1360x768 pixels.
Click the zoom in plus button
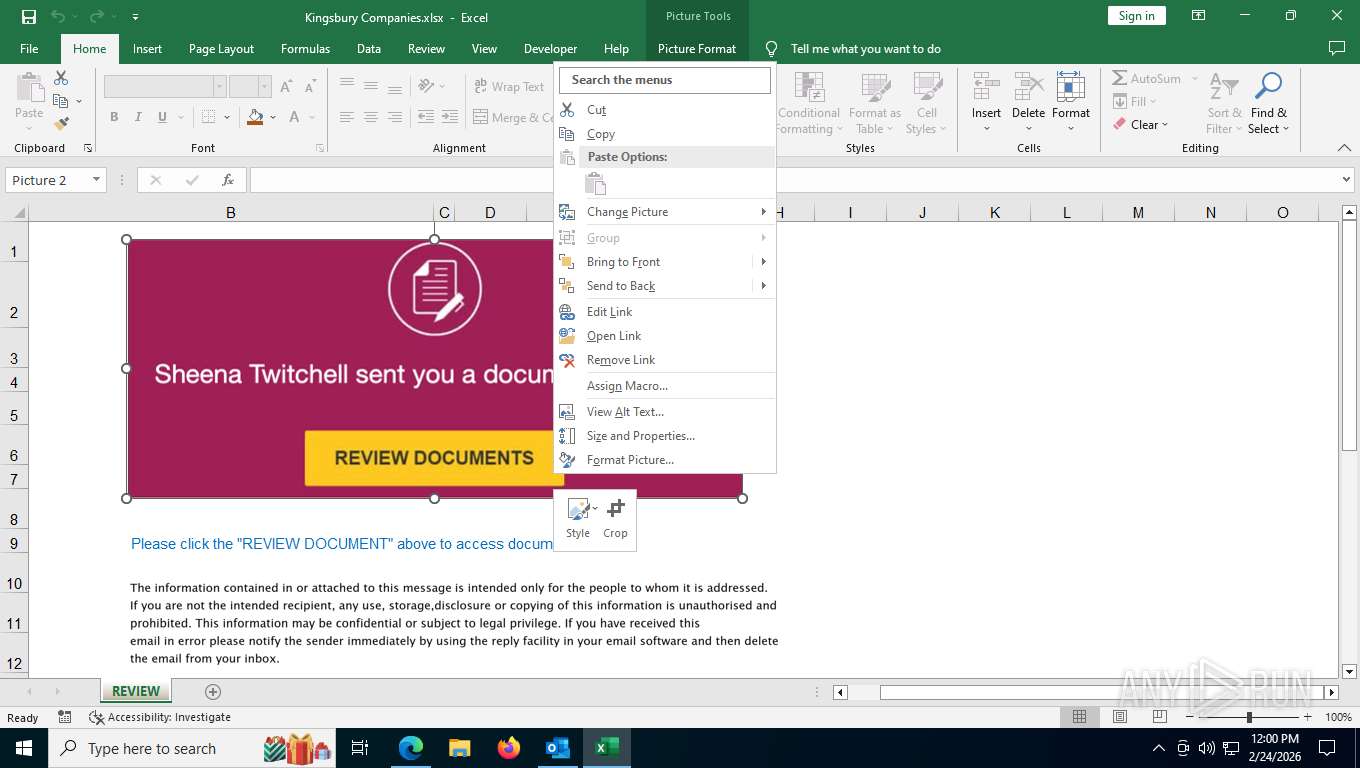1307,717
